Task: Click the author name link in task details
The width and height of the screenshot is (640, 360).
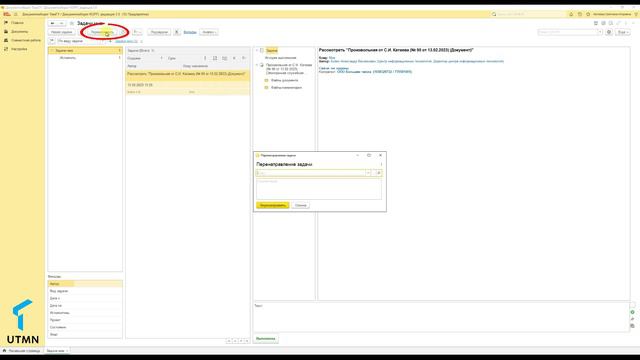Action: click(x=417, y=61)
